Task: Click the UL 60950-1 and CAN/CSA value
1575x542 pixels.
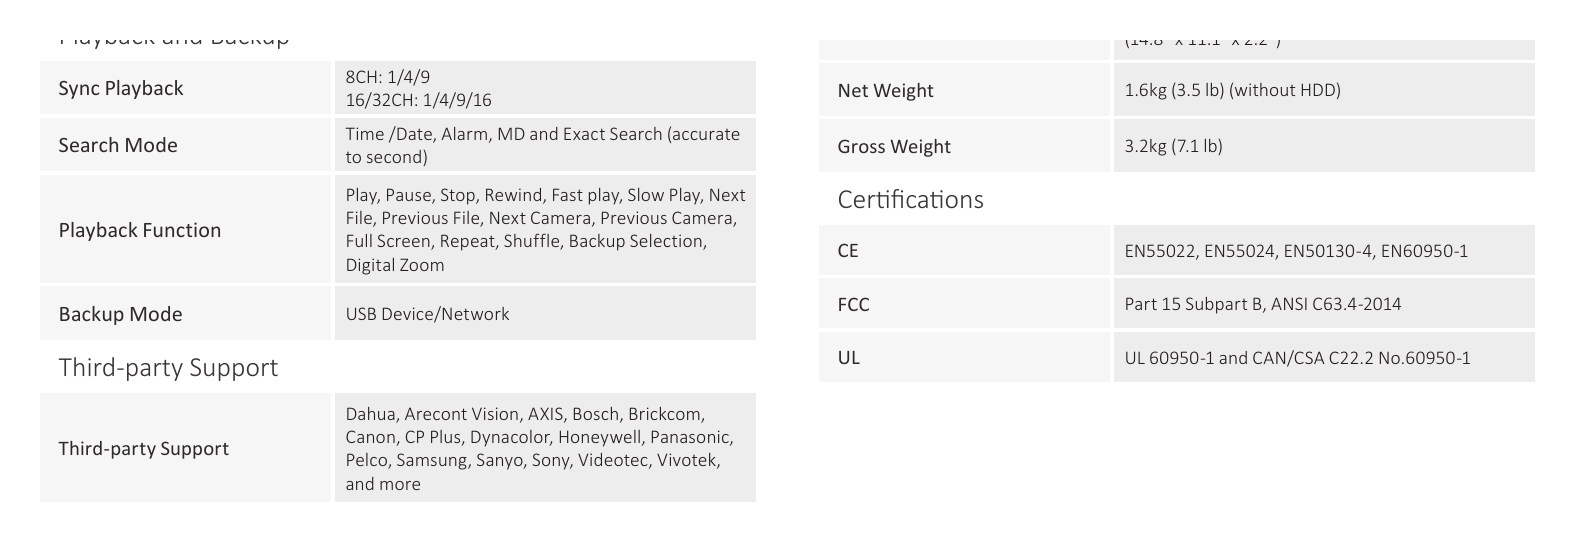Action: (1297, 358)
